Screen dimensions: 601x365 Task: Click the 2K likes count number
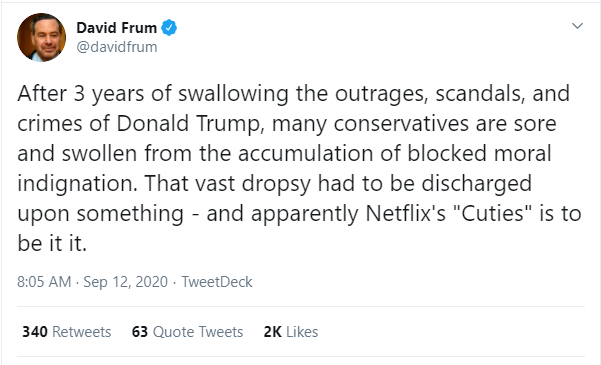click(273, 332)
